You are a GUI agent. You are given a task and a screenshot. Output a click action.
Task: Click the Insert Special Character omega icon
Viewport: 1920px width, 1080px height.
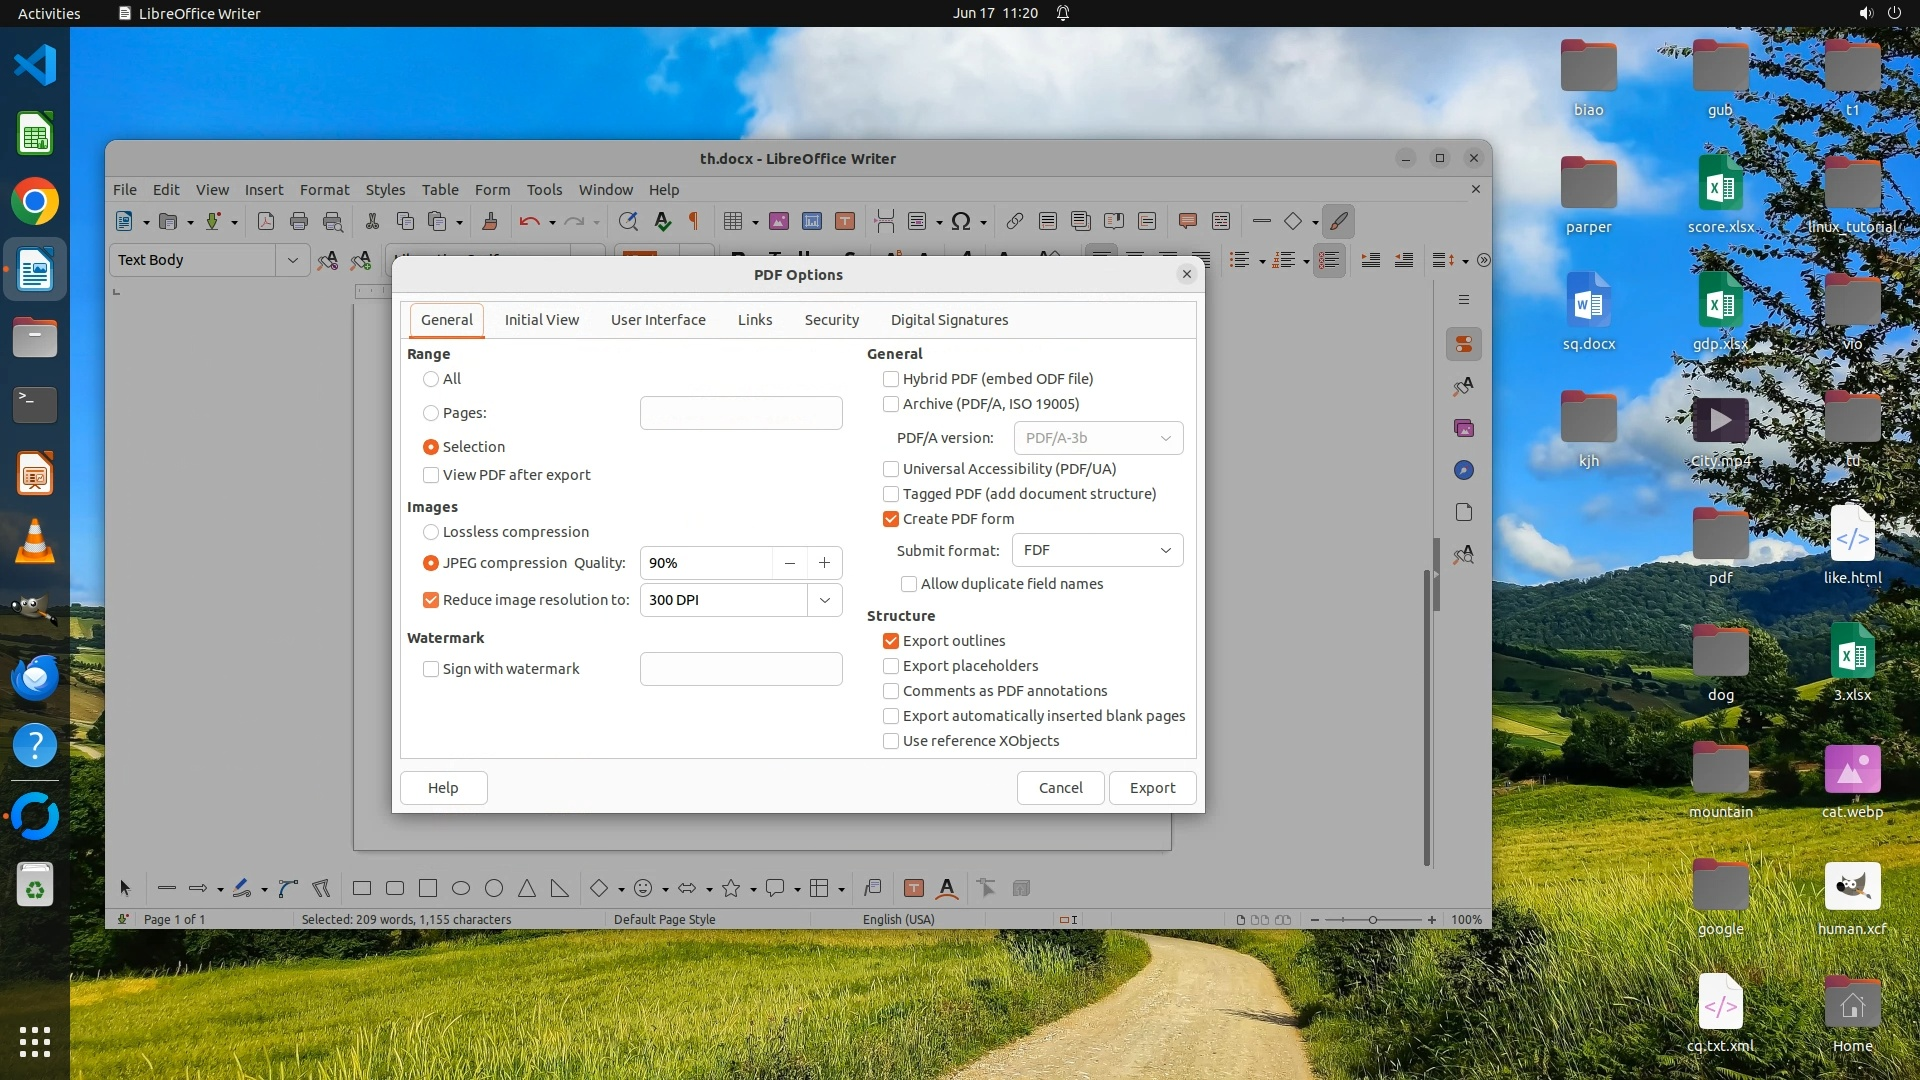(x=960, y=221)
